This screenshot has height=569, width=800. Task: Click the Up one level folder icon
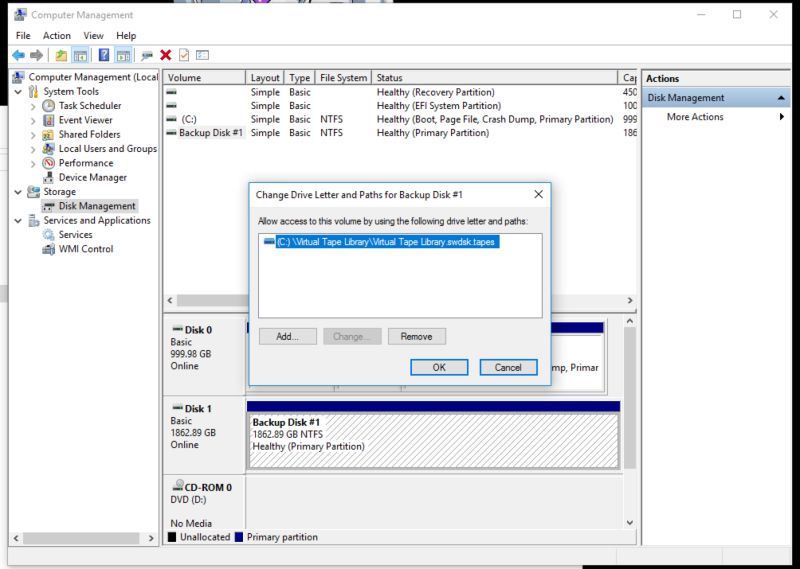coord(61,55)
